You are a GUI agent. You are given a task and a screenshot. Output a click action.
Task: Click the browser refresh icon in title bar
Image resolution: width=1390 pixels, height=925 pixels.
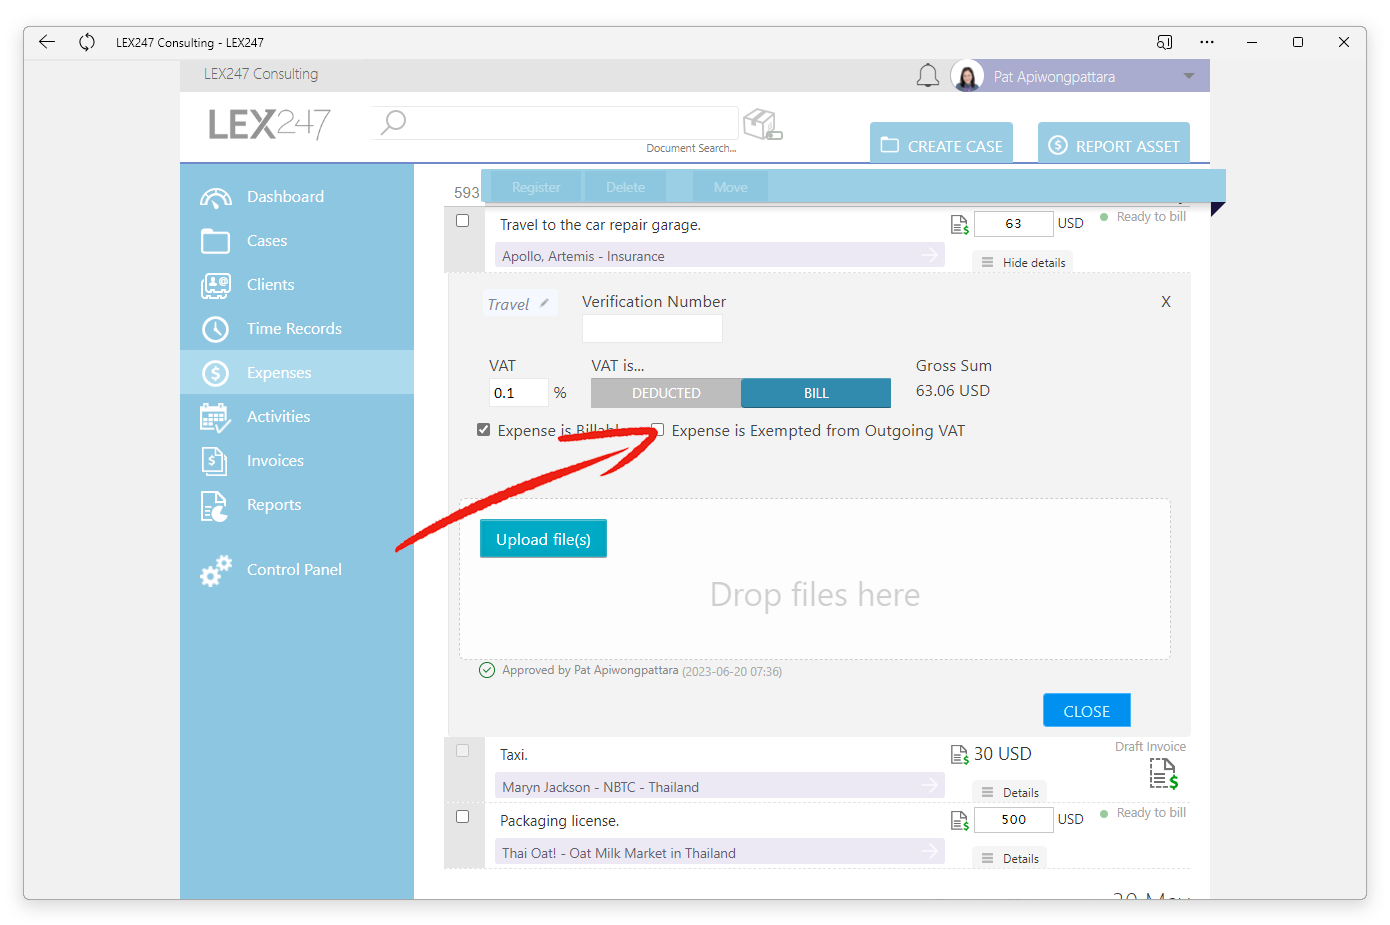coord(87,42)
